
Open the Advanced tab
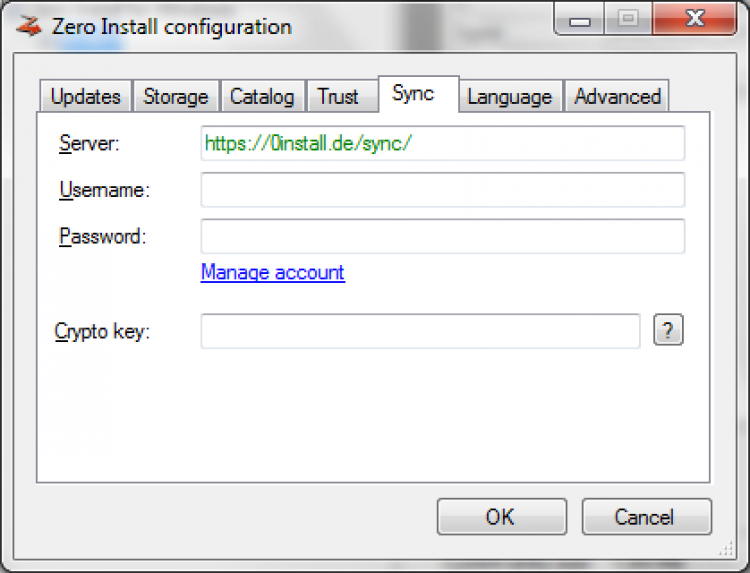pos(617,97)
